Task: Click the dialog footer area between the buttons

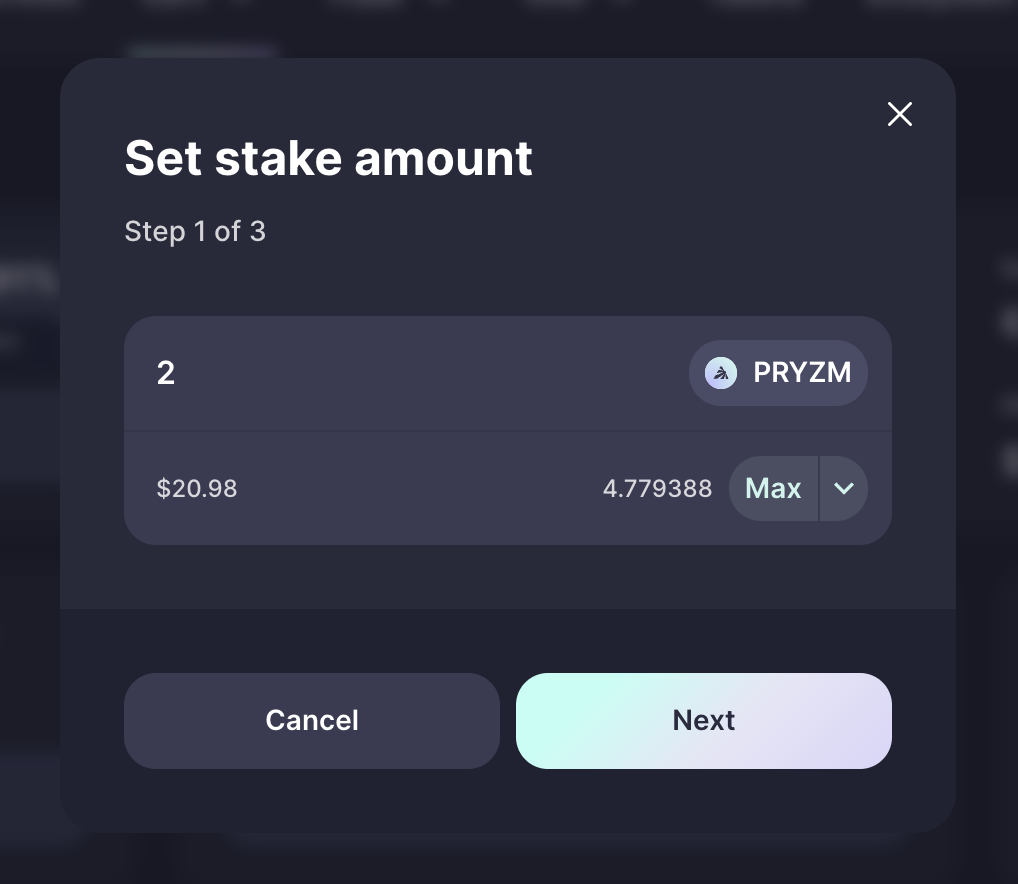Action: [x=508, y=720]
